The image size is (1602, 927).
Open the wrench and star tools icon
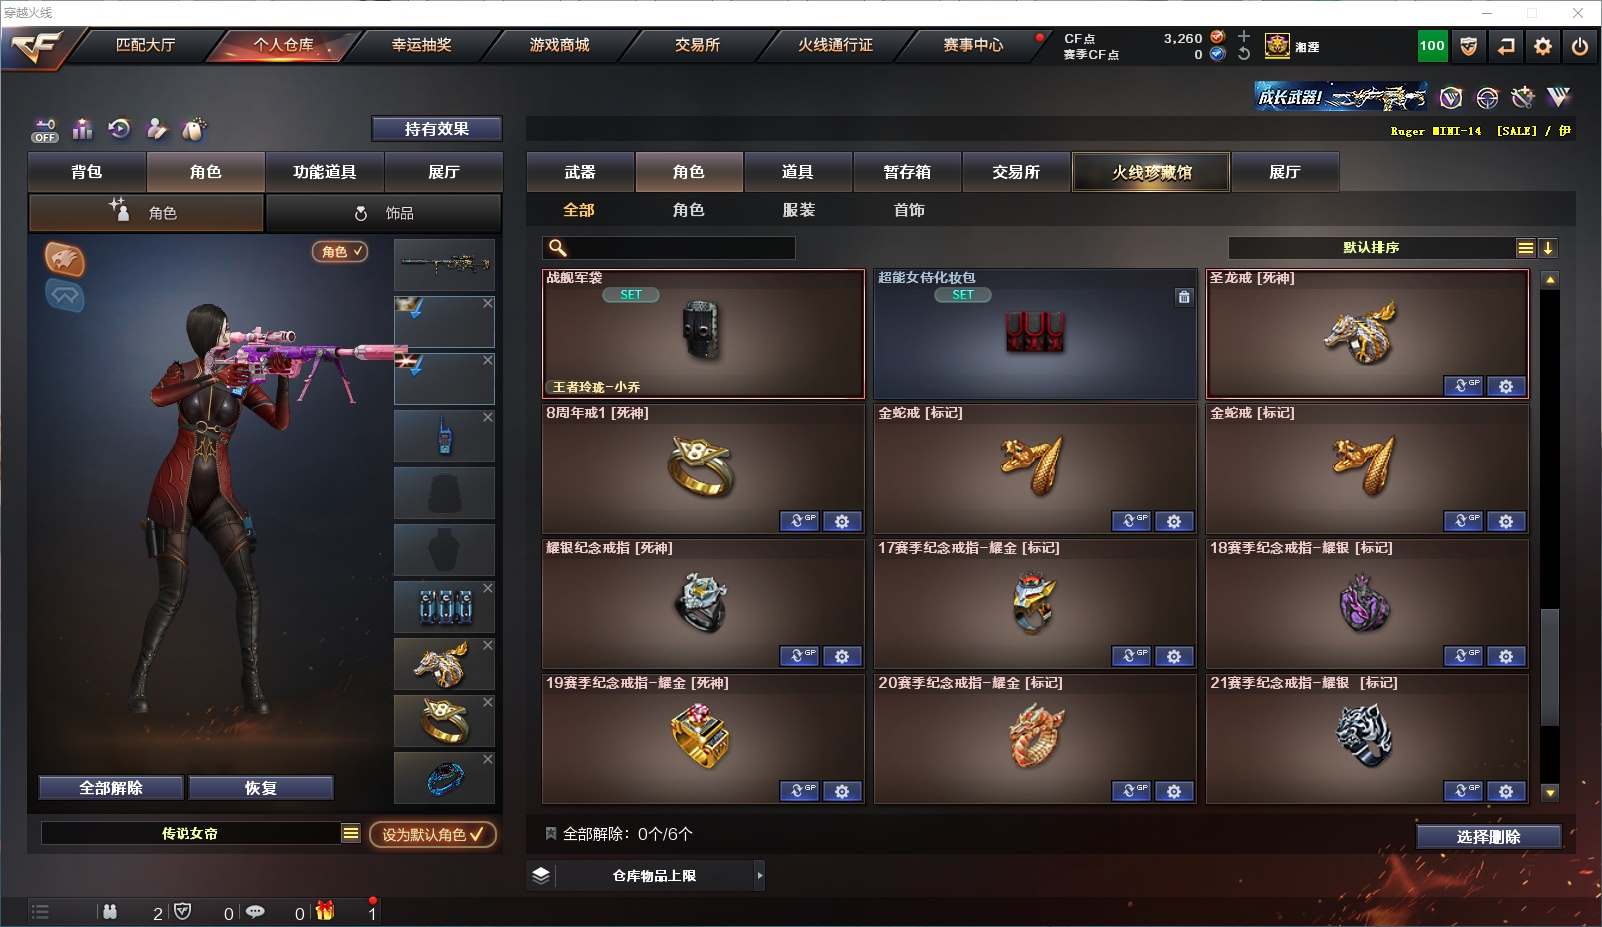click(1522, 97)
